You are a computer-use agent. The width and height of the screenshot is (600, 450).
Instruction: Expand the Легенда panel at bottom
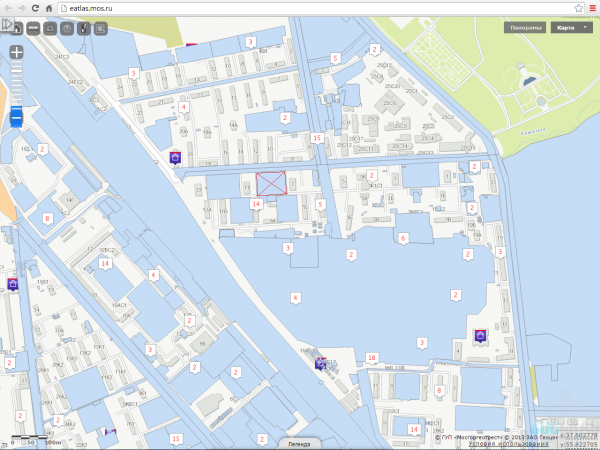tap(299, 444)
